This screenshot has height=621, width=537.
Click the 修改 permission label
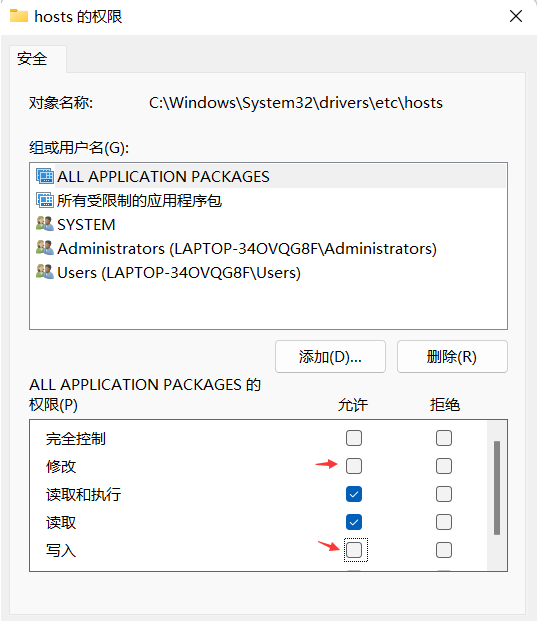pyautogui.click(x=61, y=467)
